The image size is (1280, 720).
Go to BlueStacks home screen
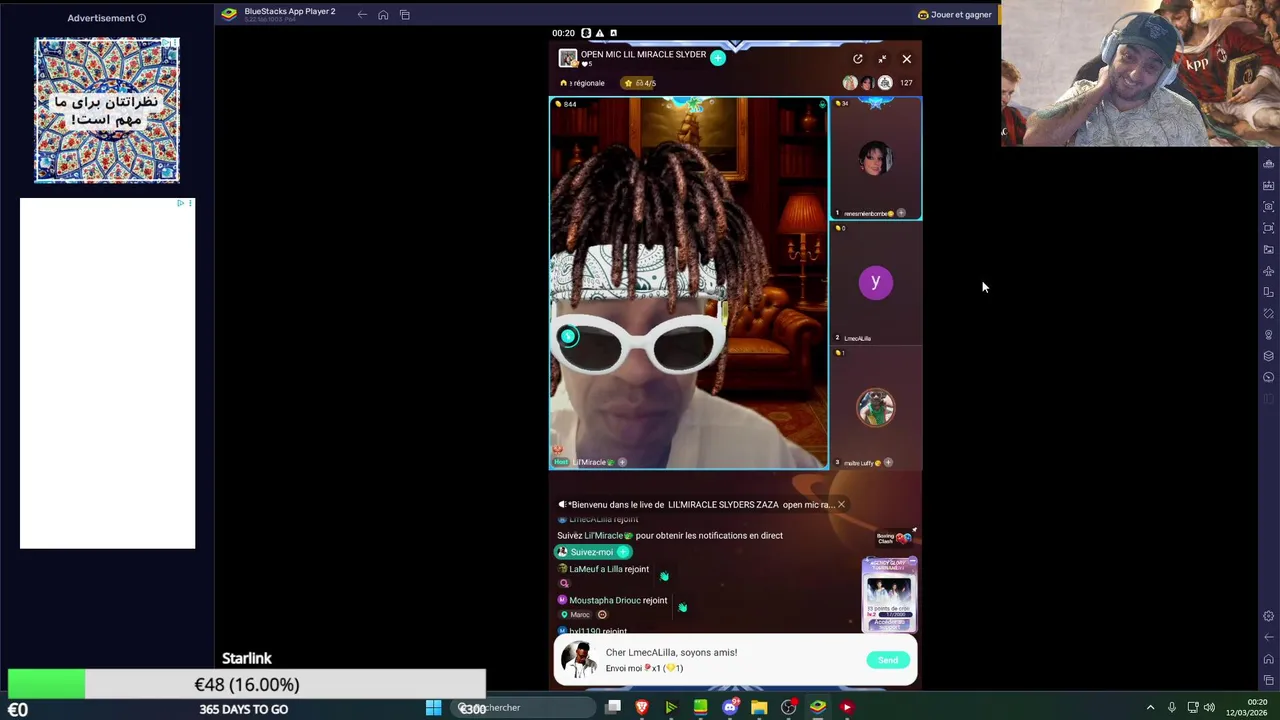click(x=383, y=15)
